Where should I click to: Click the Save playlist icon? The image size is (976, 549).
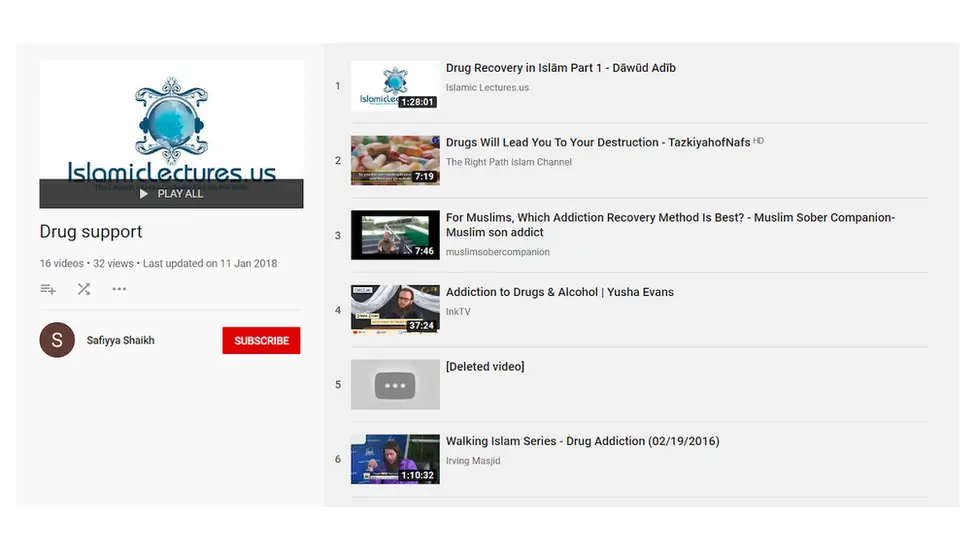pyautogui.click(x=48, y=289)
